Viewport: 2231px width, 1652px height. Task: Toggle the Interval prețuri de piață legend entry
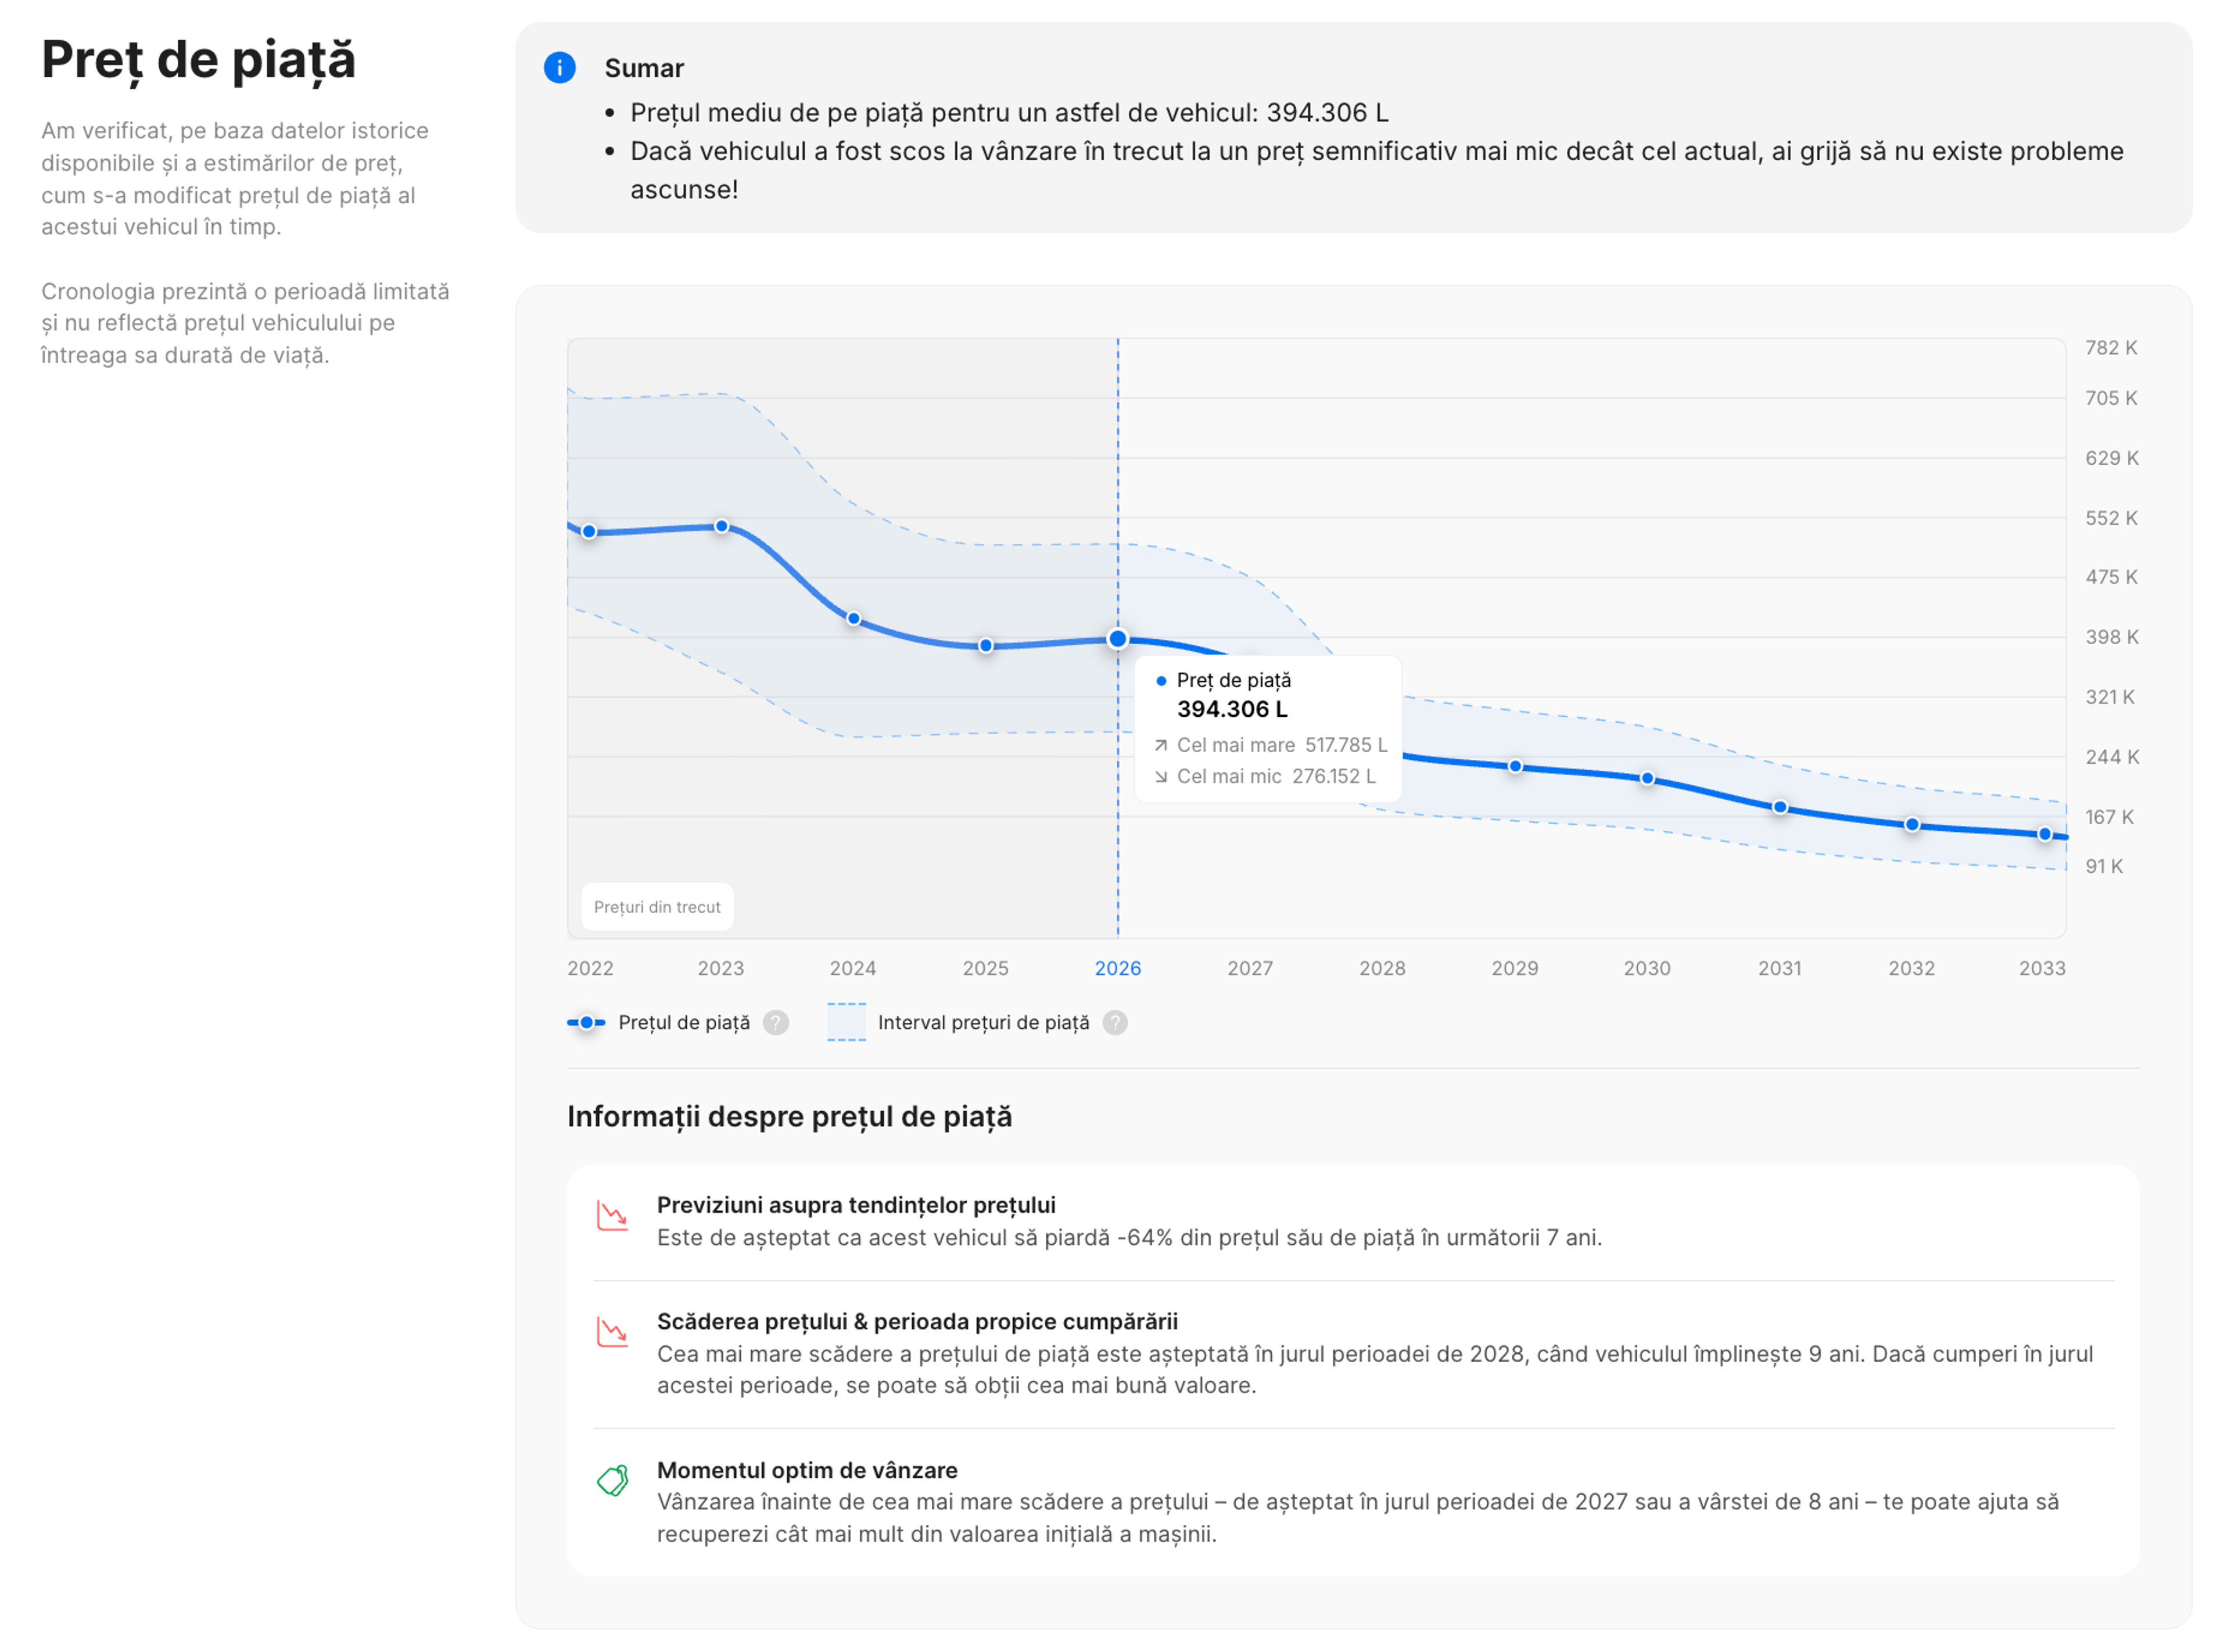(x=984, y=1022)
